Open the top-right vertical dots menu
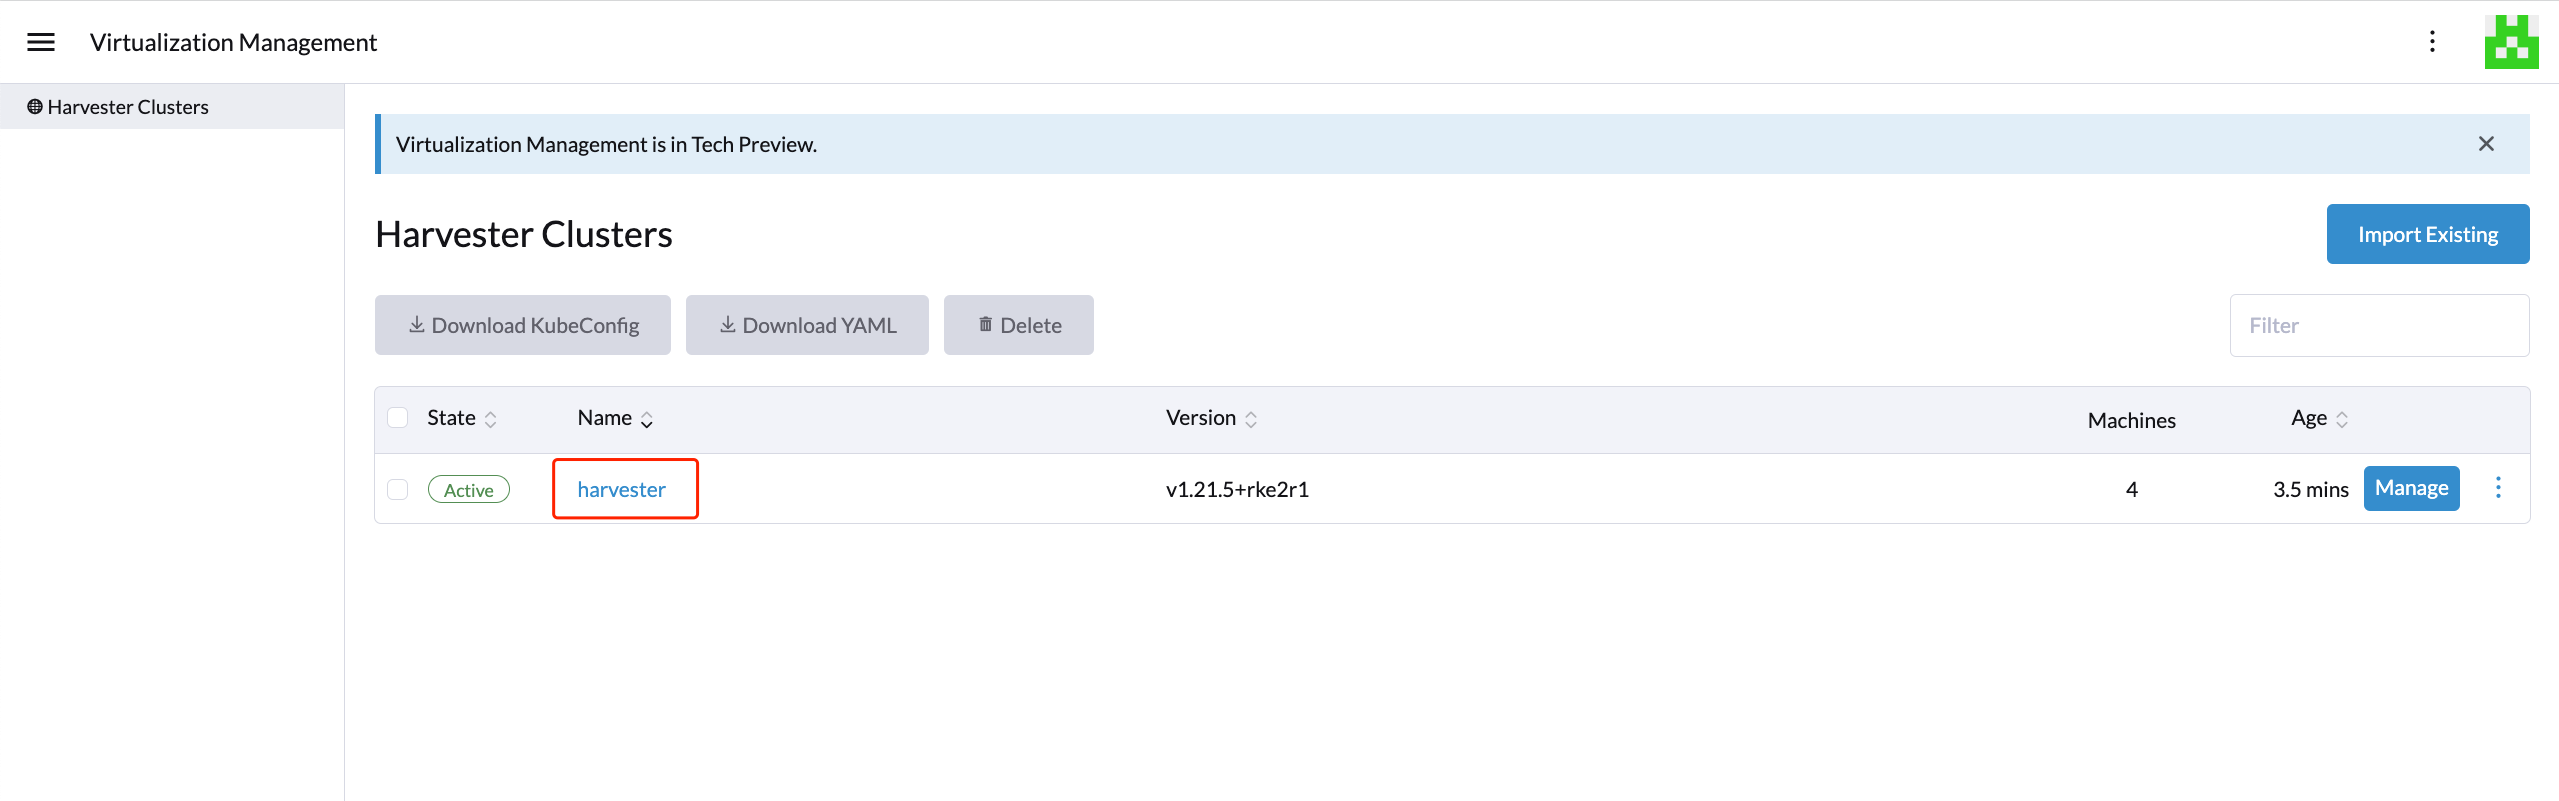 [x=2432, y=42]
